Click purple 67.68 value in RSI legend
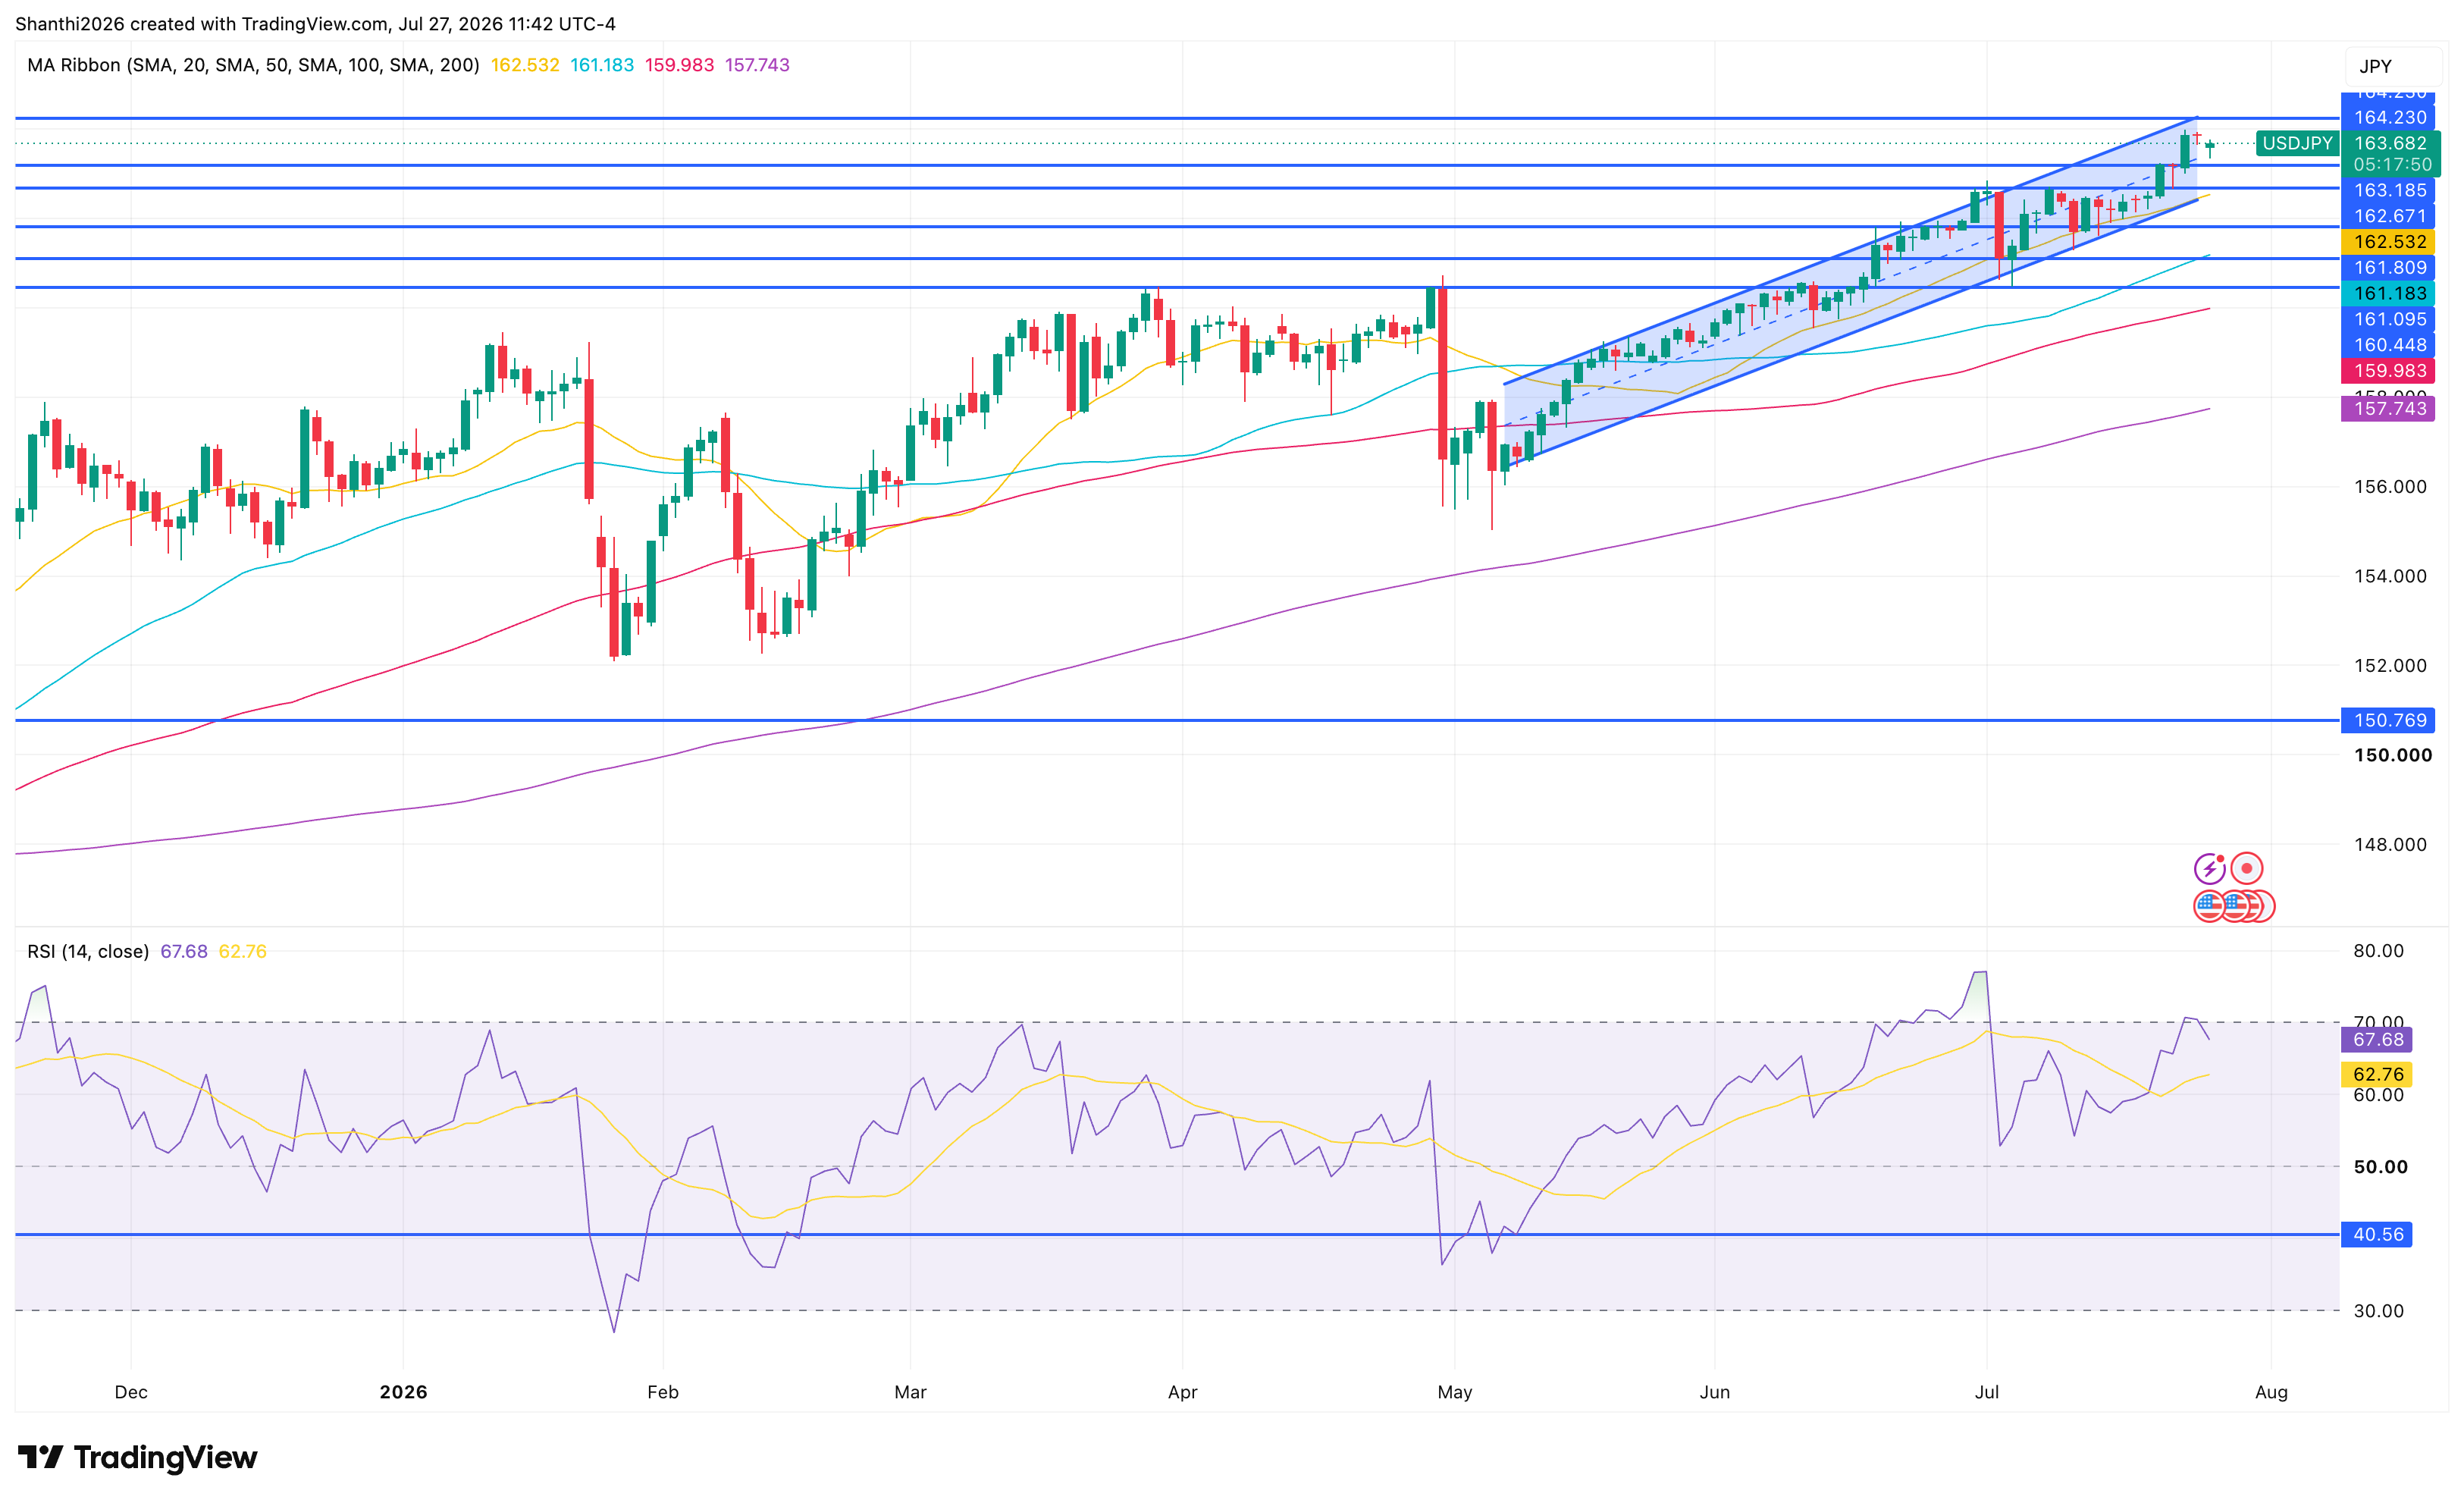The height and width of the screenshot is (1503, 2464). coord(184,951)
